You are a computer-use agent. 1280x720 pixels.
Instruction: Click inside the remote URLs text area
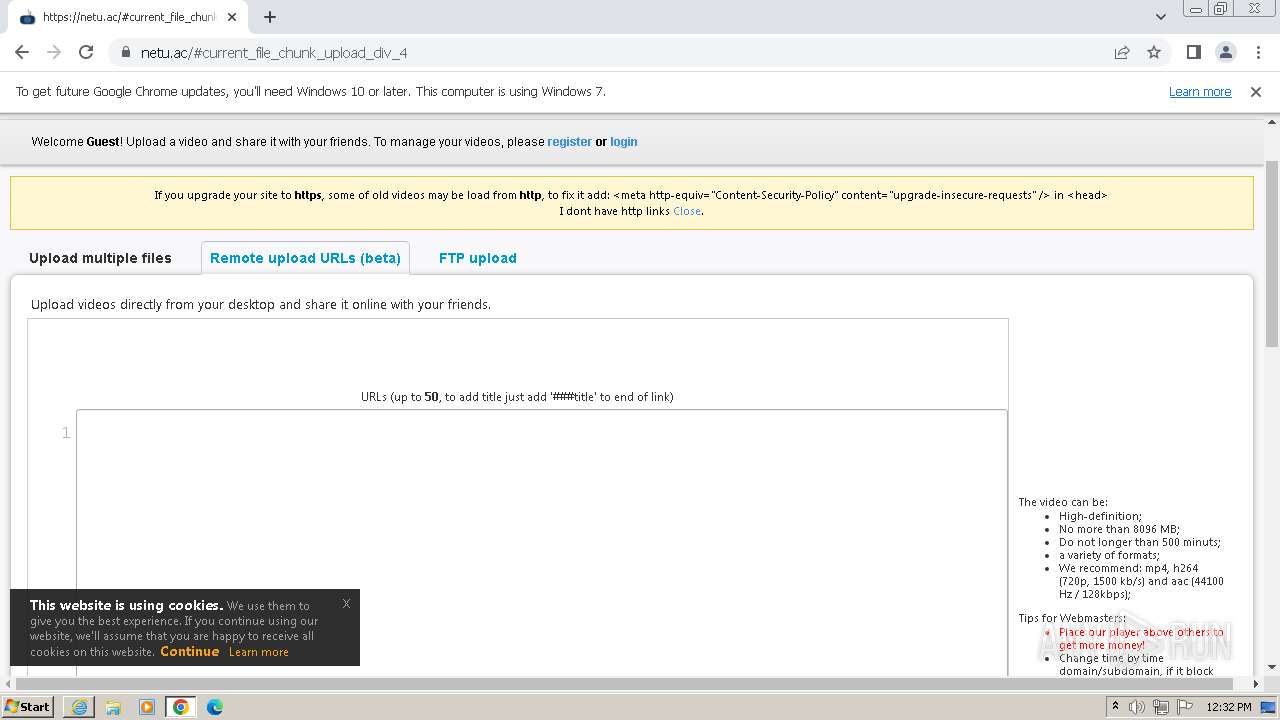(542, 543)
